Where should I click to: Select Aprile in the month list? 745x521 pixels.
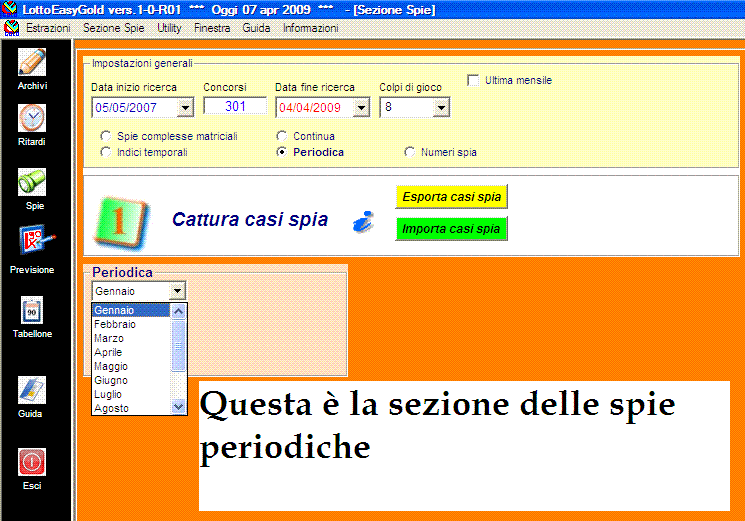tap(131, 352)
